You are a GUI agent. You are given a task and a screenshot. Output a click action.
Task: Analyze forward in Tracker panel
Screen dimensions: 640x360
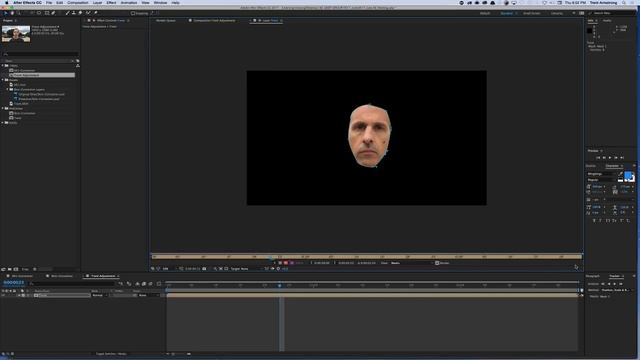pos(615,284)
